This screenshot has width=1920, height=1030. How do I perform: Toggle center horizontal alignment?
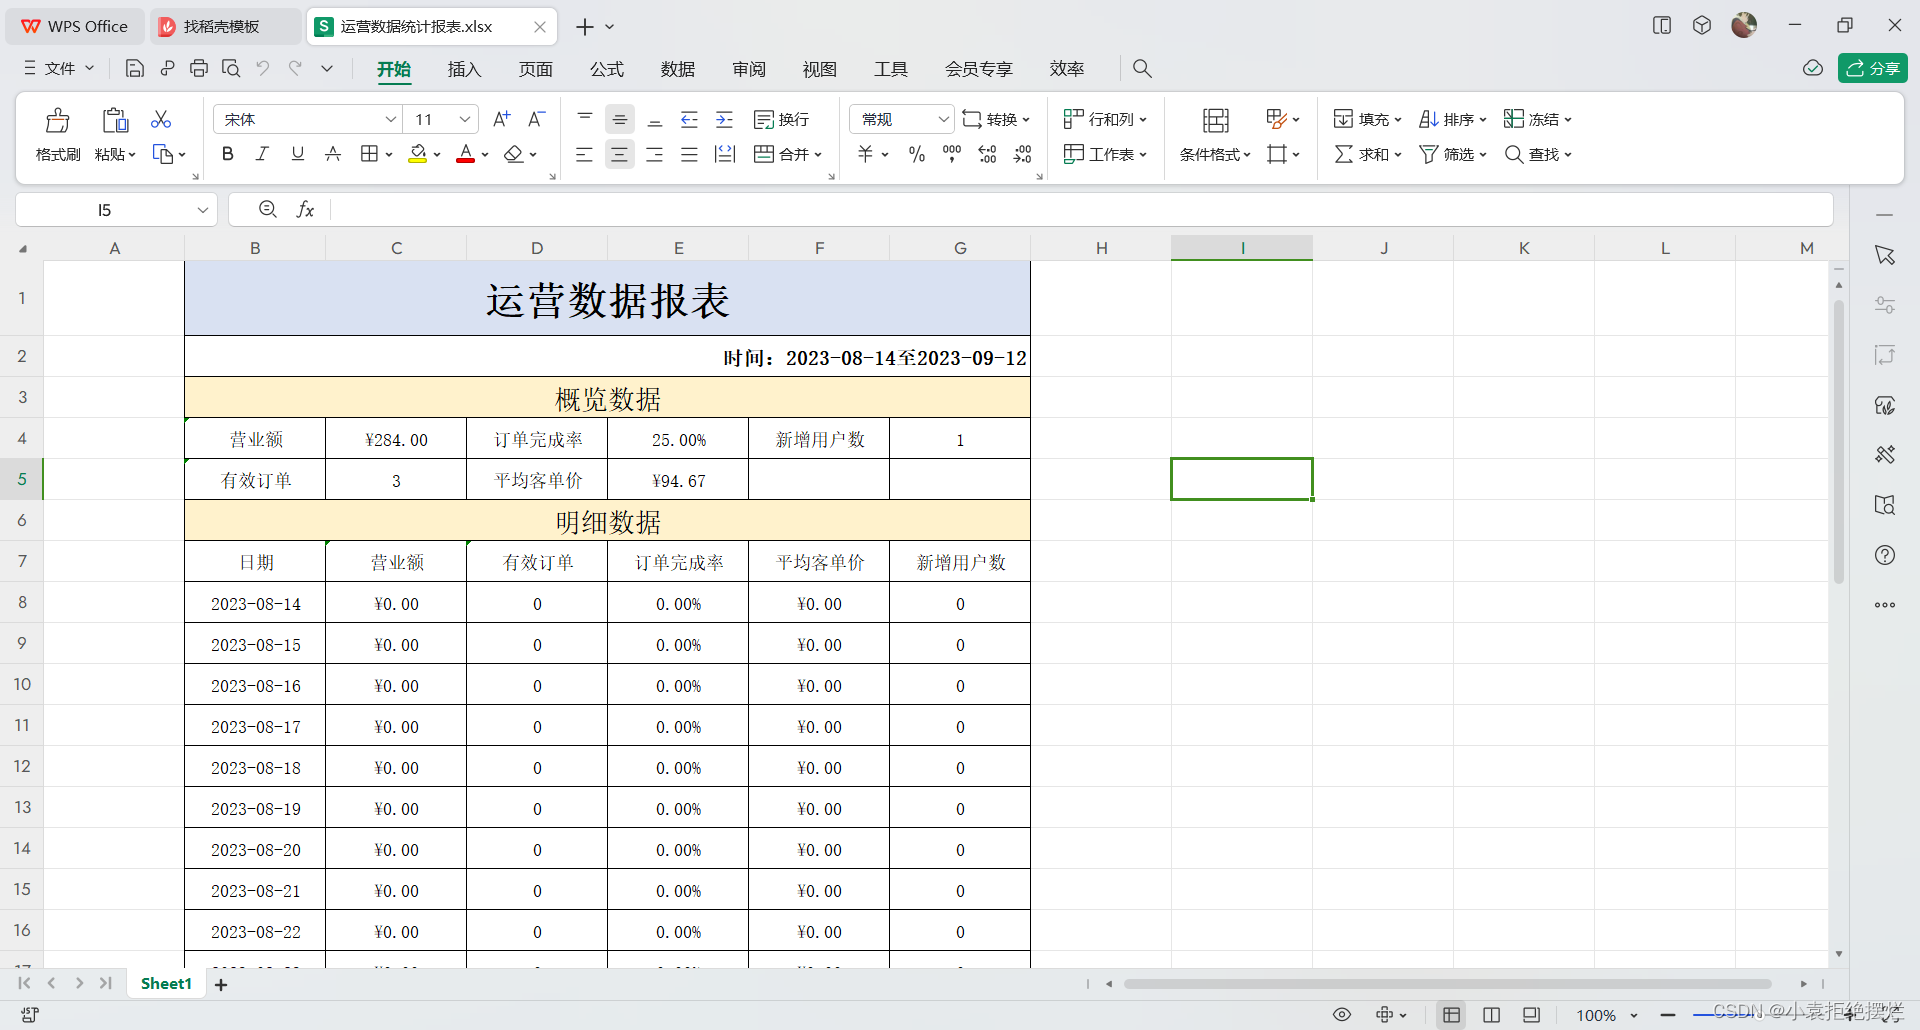(x=620, y=154)
